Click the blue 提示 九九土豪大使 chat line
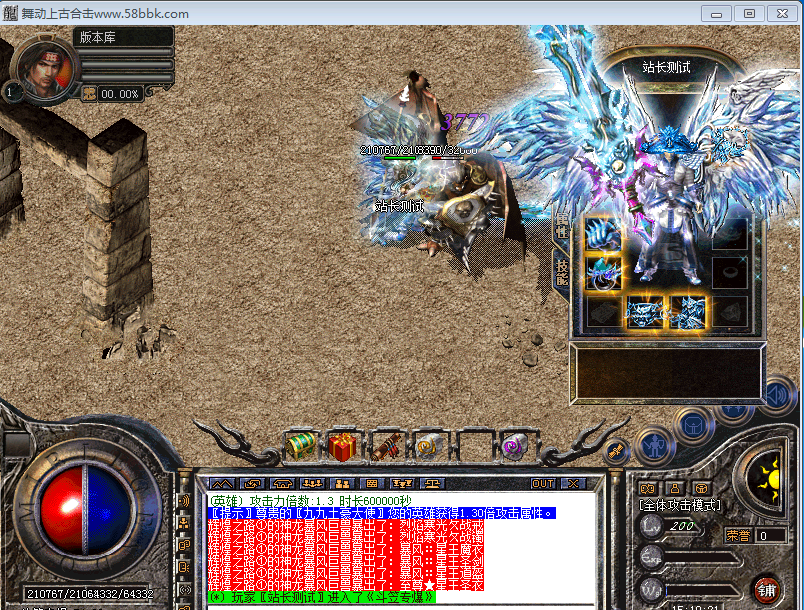Viewport: 804px width, 610px height. (382, 513)
